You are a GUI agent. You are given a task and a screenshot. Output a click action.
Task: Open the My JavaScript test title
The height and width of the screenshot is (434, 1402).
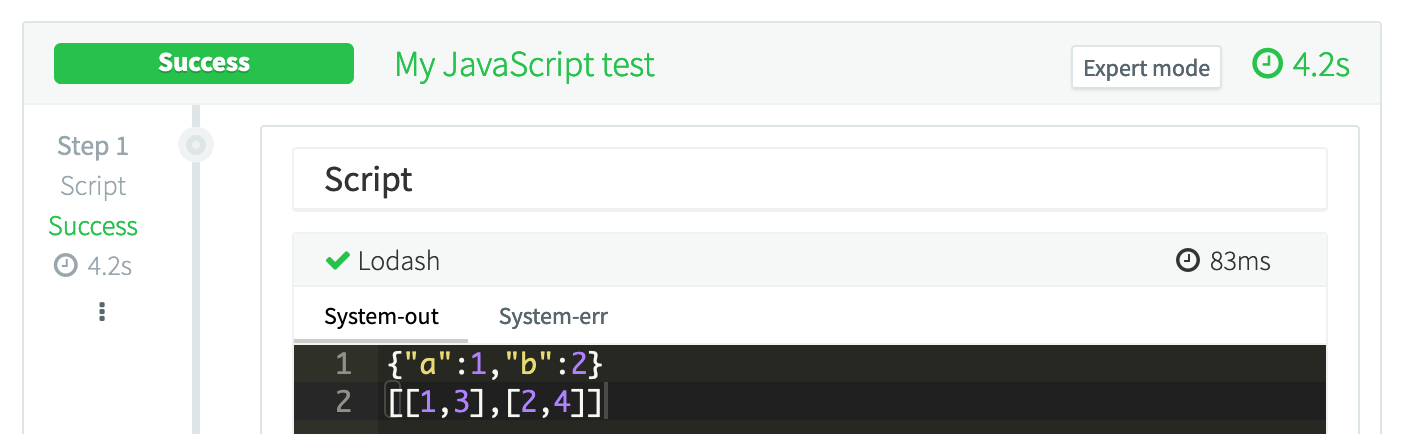coord(525,65)
